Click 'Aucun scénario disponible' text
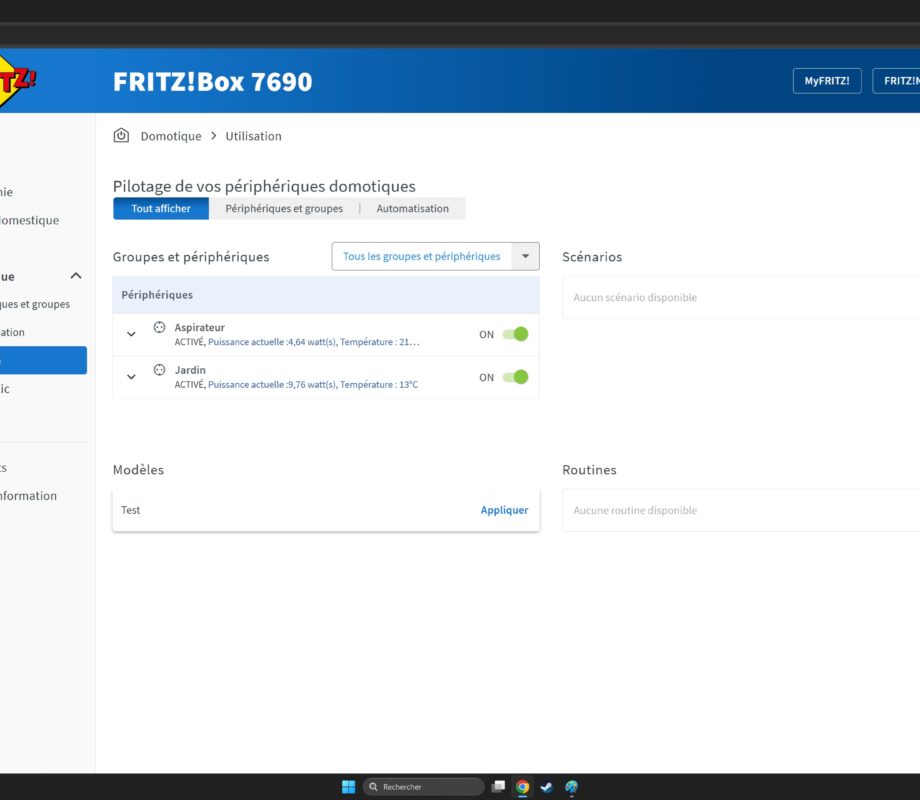The height and width of the screenshot is (800, 920). [x=635, y=298]
